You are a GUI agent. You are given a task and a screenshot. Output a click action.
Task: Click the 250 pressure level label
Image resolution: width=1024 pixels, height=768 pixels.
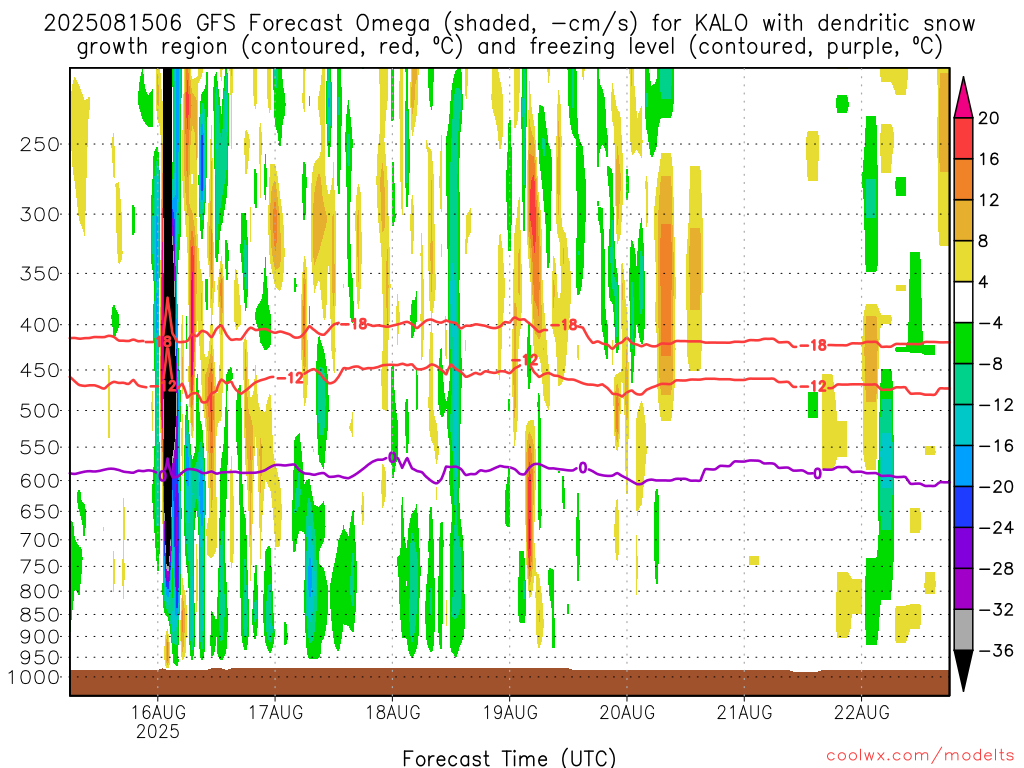40,144
